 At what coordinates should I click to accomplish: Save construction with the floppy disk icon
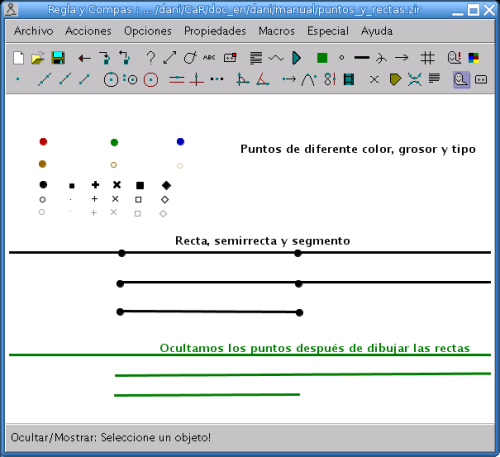58,58
